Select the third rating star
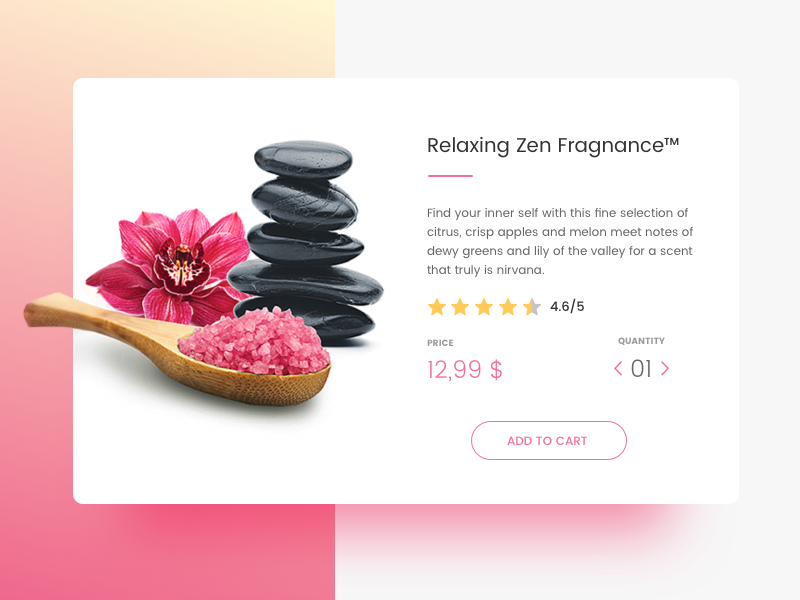Screen dimensions: 800x600 [x=484, y=307]
